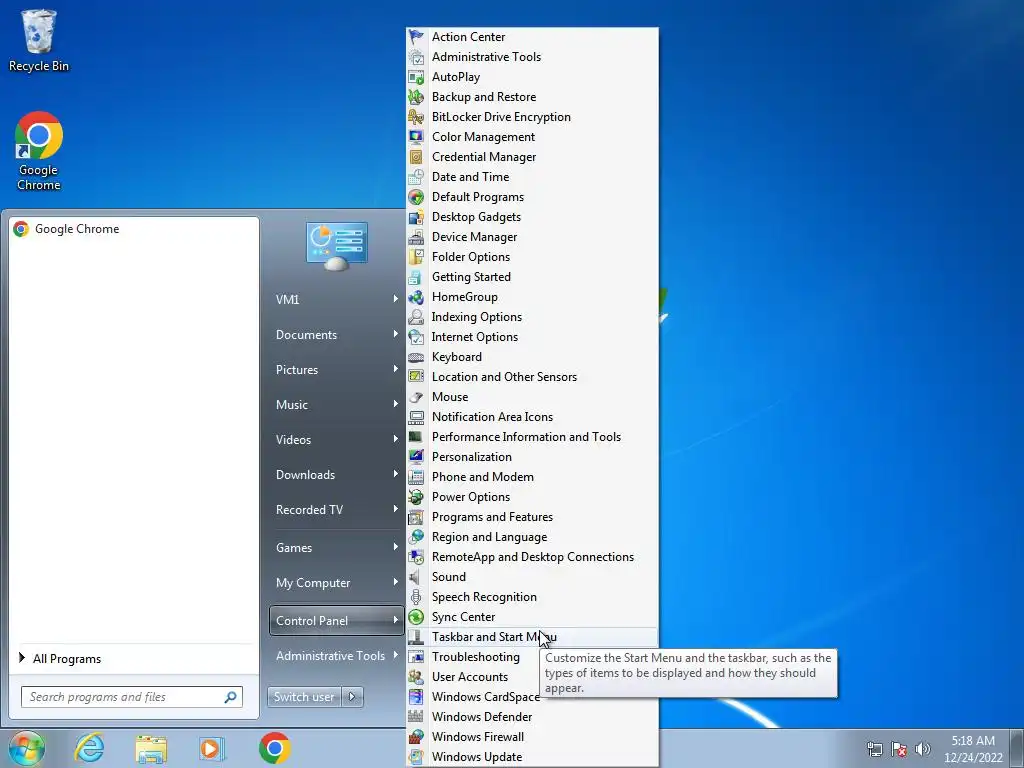The image size is (1024, 768).
Task: Expand the Recorded TV submenu
Action: [x=396, y=509]
